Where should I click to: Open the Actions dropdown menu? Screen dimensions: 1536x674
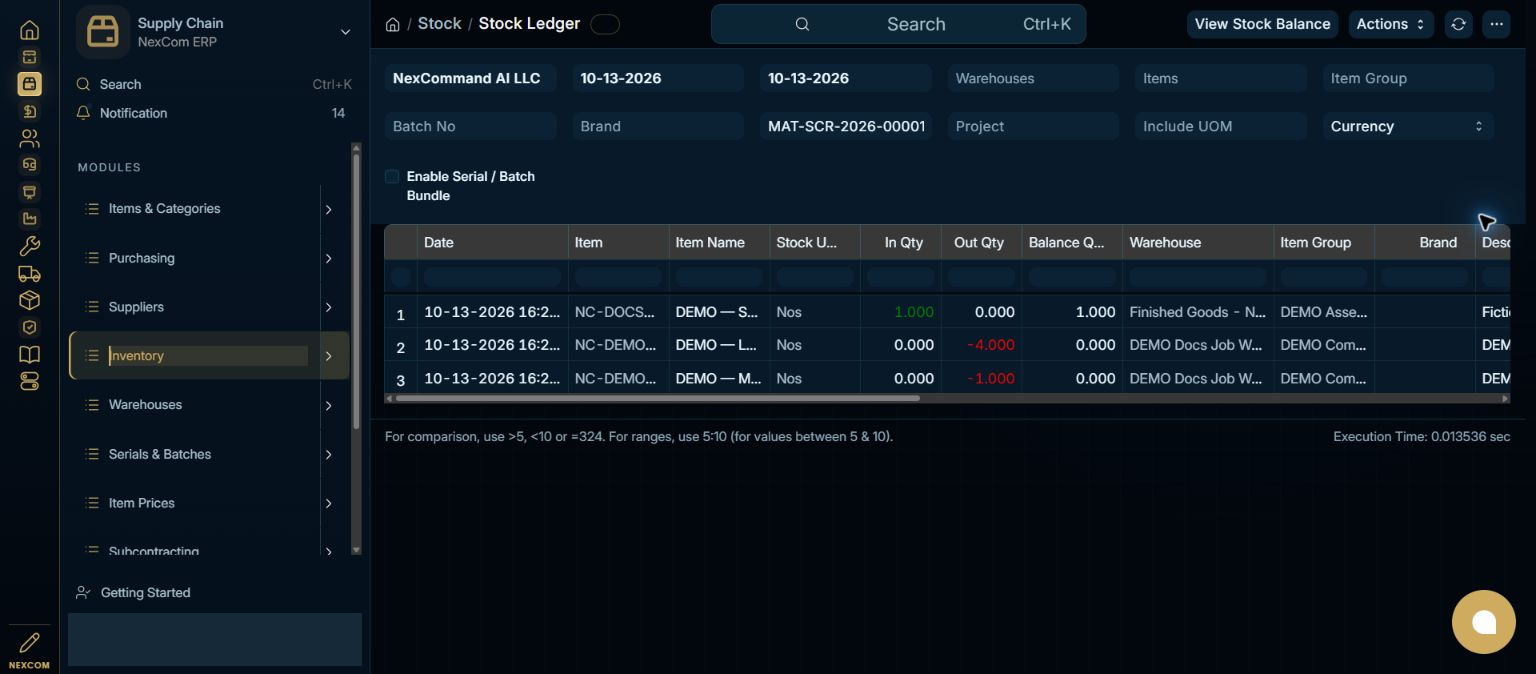tap(1391, 24)
